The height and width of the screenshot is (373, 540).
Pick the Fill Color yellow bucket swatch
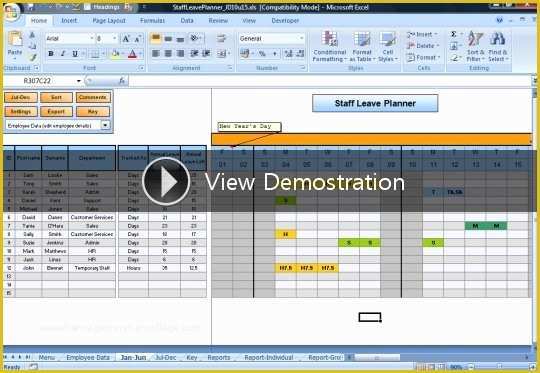pyautogui.click(x=115, y=53)
